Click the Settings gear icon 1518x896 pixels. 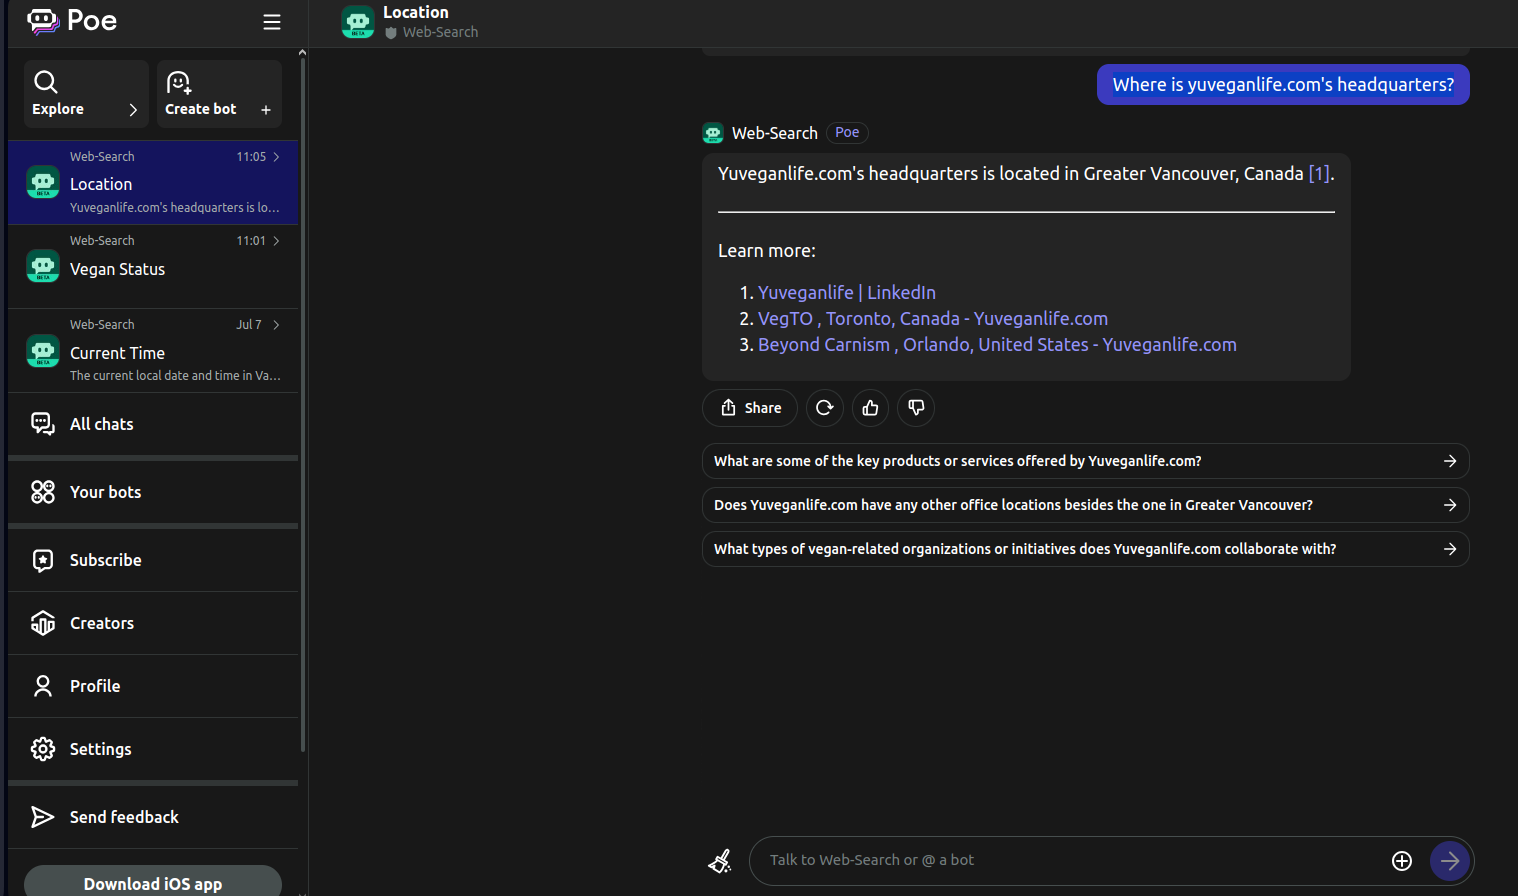pos(43,749)
